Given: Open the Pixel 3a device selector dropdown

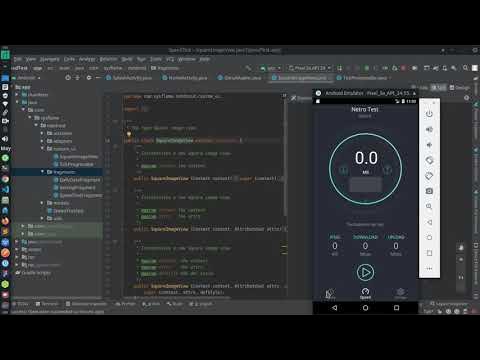Looking at the screenshot, I should [310, 68].
